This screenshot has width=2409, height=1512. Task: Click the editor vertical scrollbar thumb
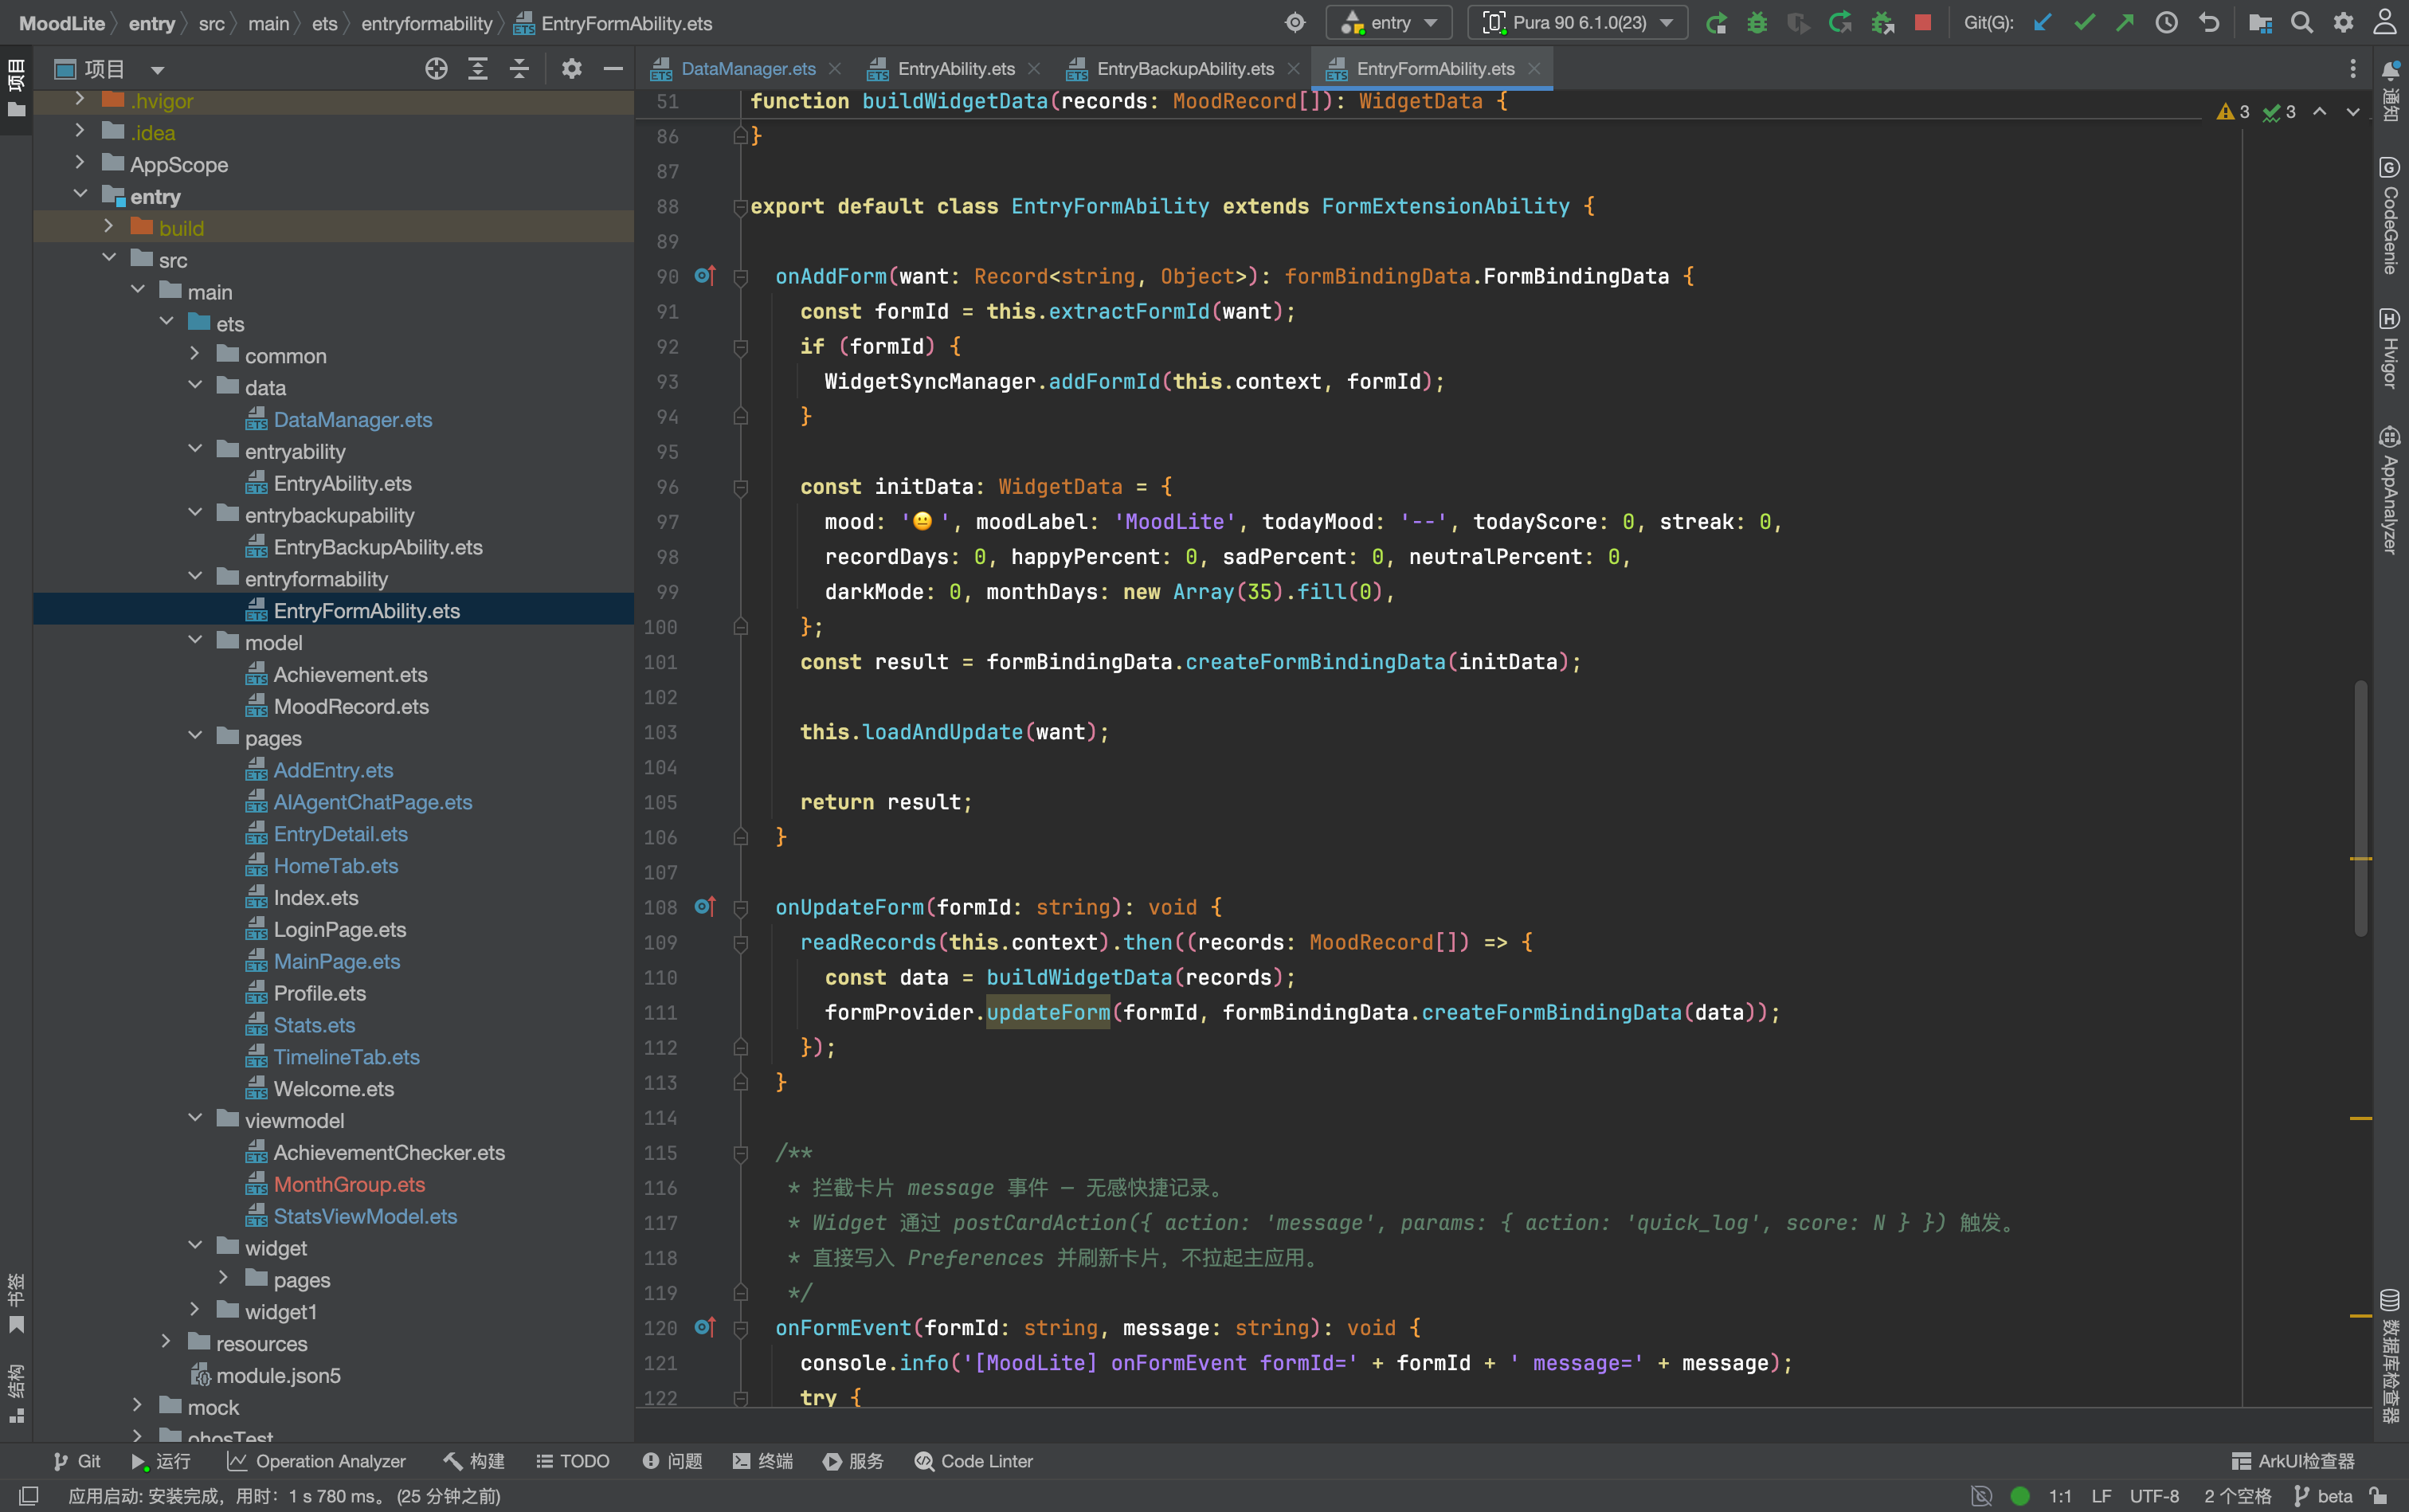(x=2360, y=808)
